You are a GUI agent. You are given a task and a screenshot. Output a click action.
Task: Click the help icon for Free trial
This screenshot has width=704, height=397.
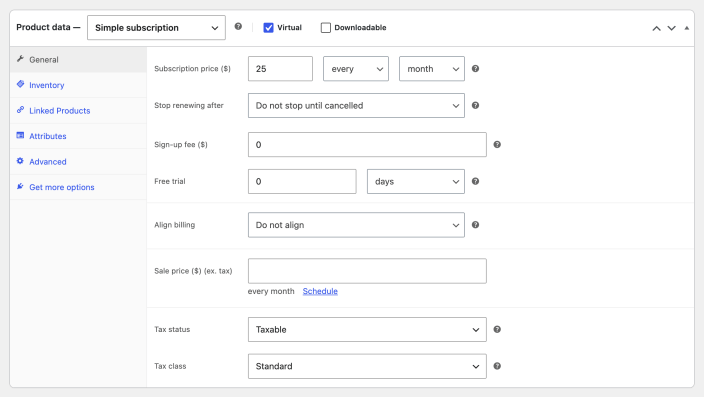475,181
